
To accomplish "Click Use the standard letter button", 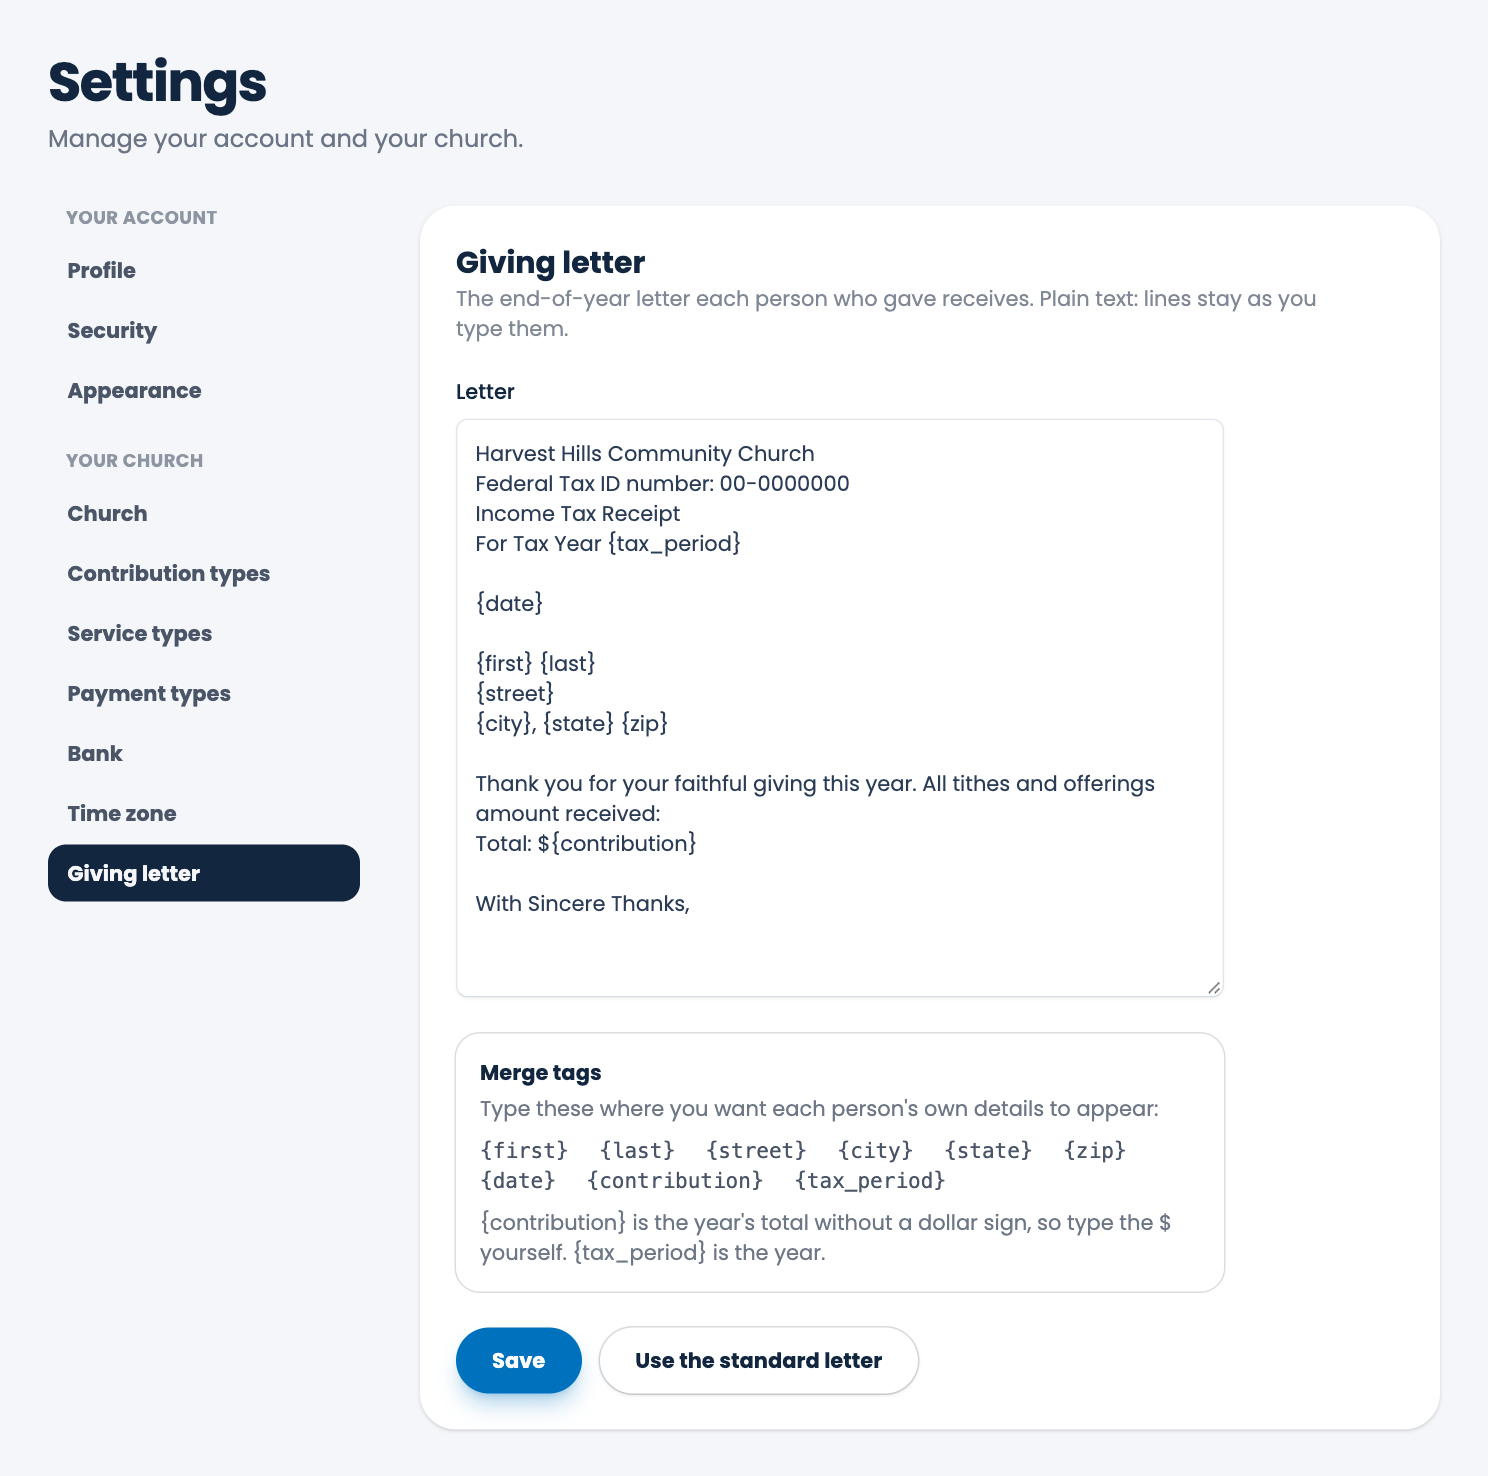I will (758, 1360).
